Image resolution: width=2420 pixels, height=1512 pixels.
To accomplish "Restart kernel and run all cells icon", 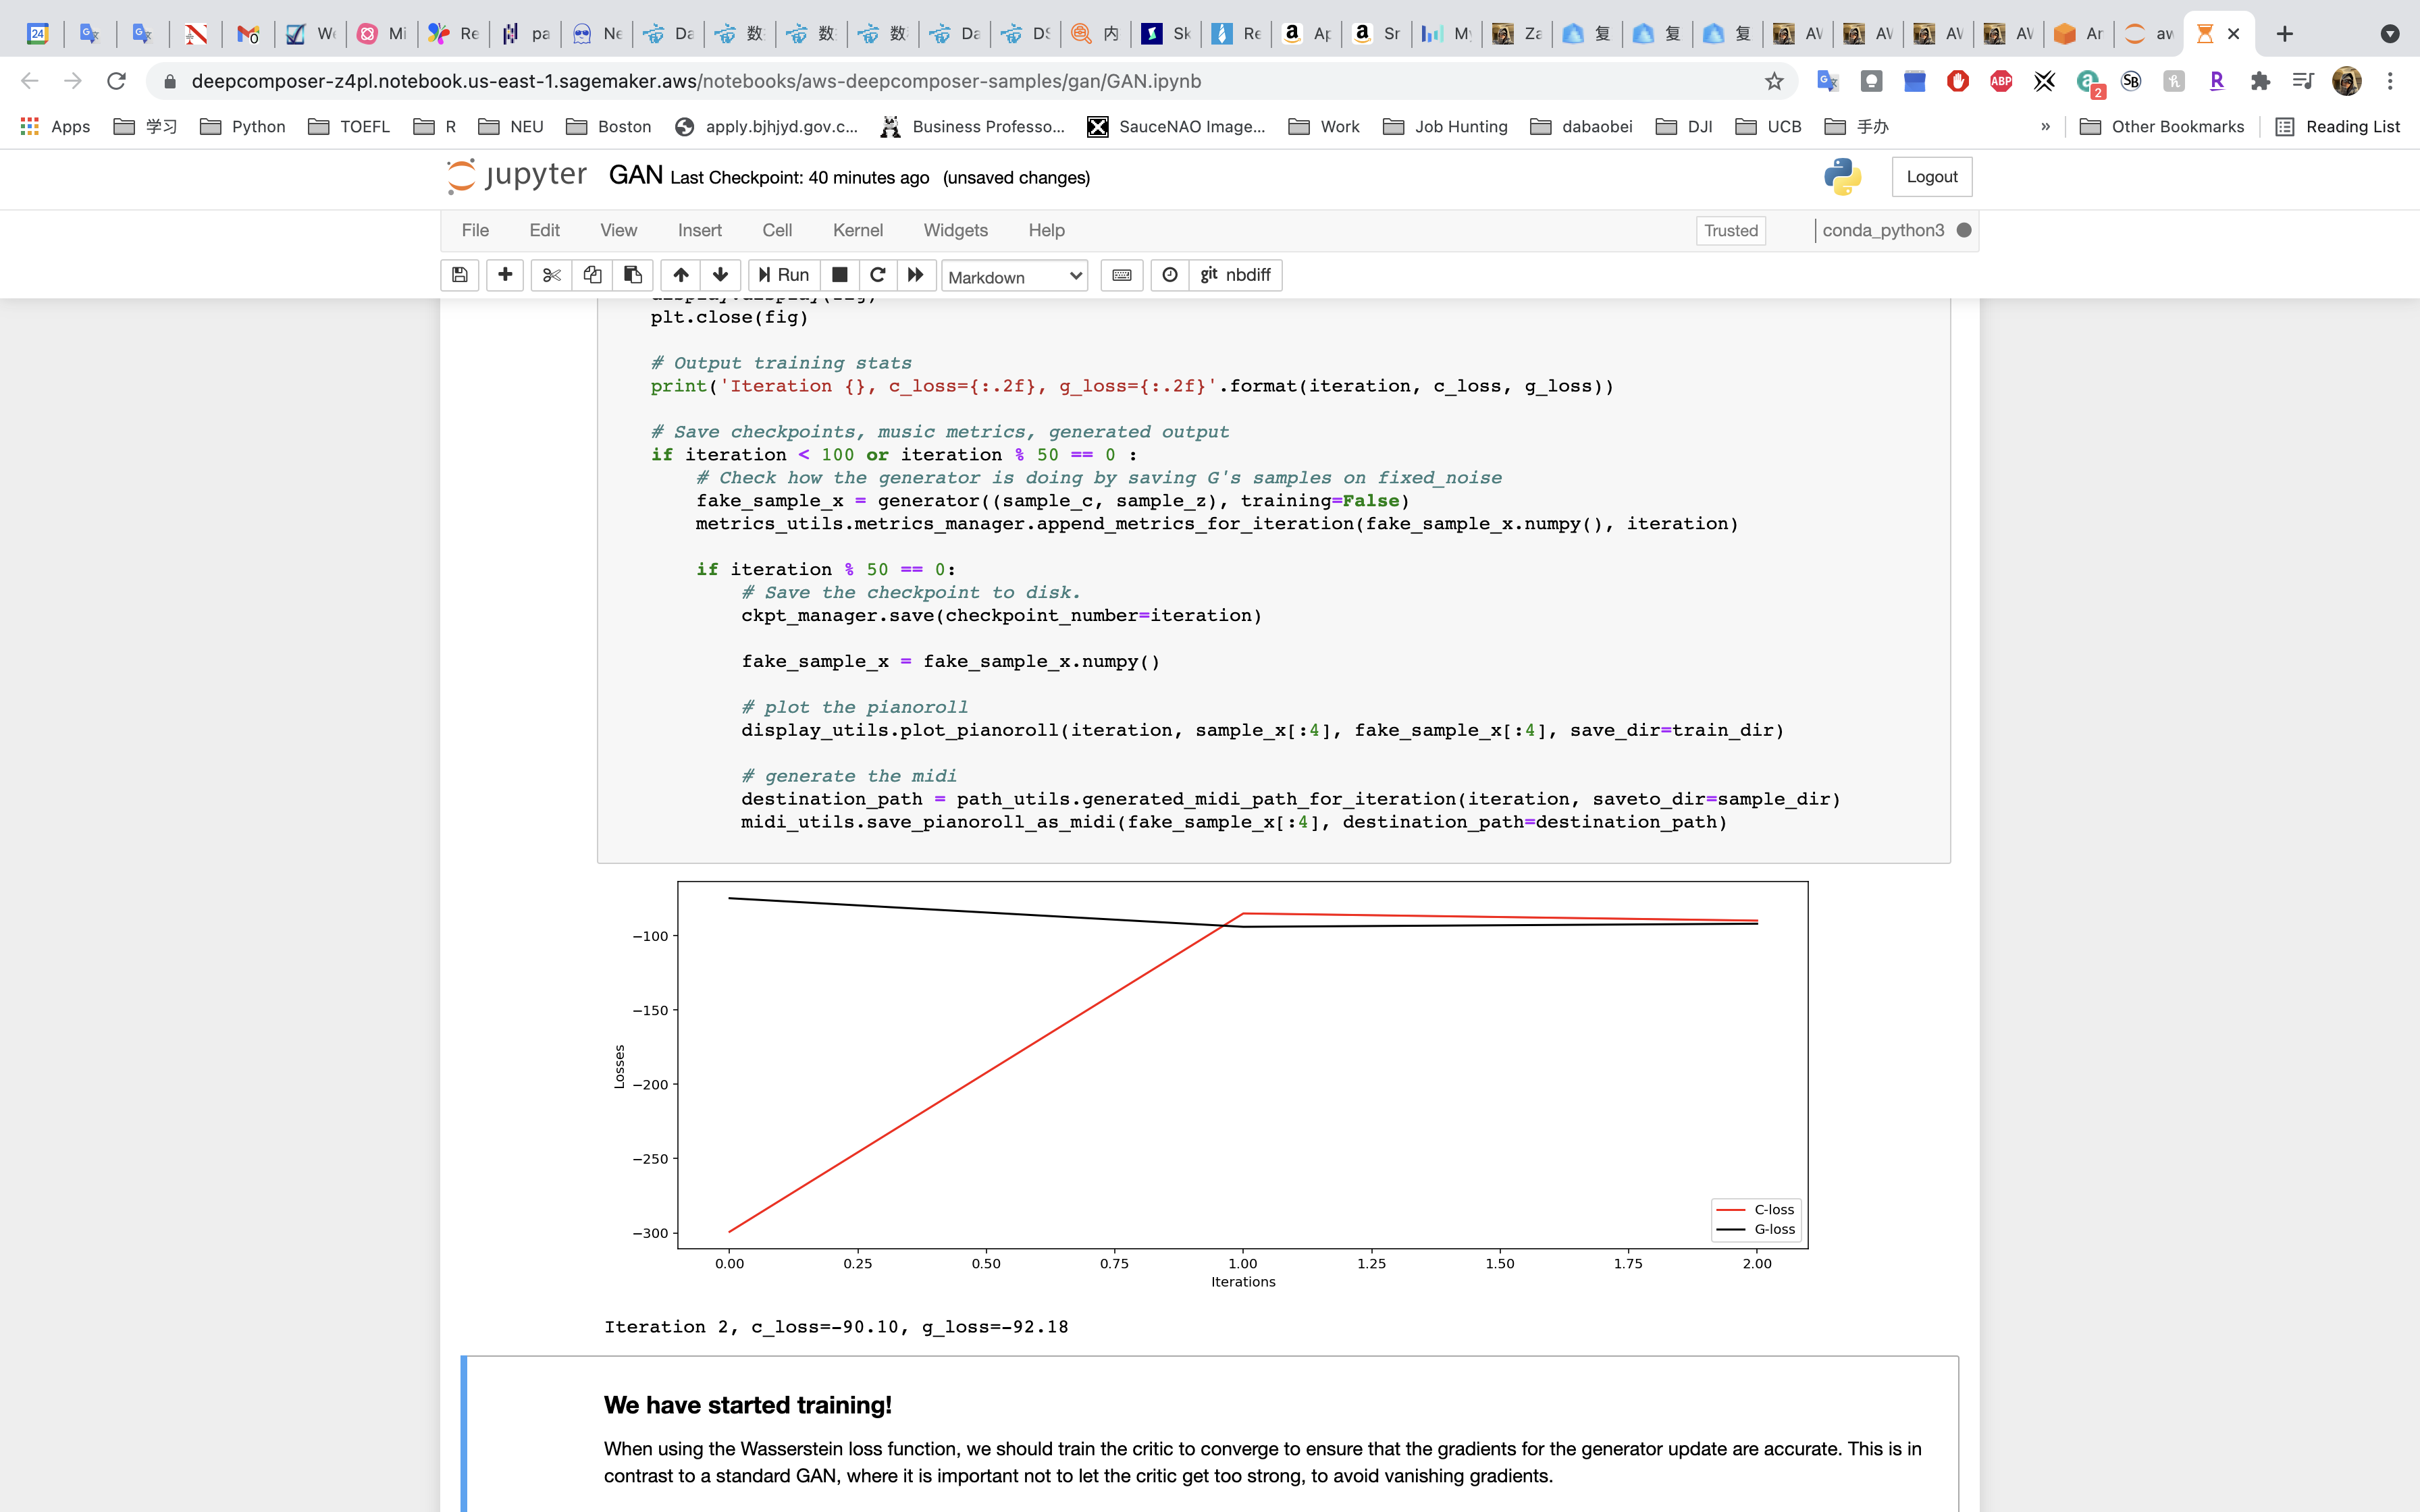I will tap(915, 275).
